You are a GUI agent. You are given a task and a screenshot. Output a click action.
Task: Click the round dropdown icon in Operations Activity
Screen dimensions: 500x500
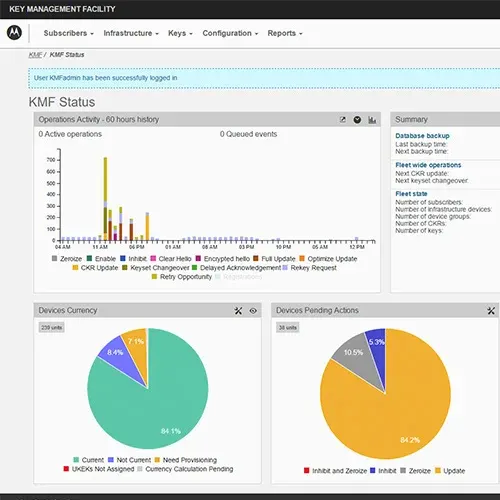(x=357, y=120)
